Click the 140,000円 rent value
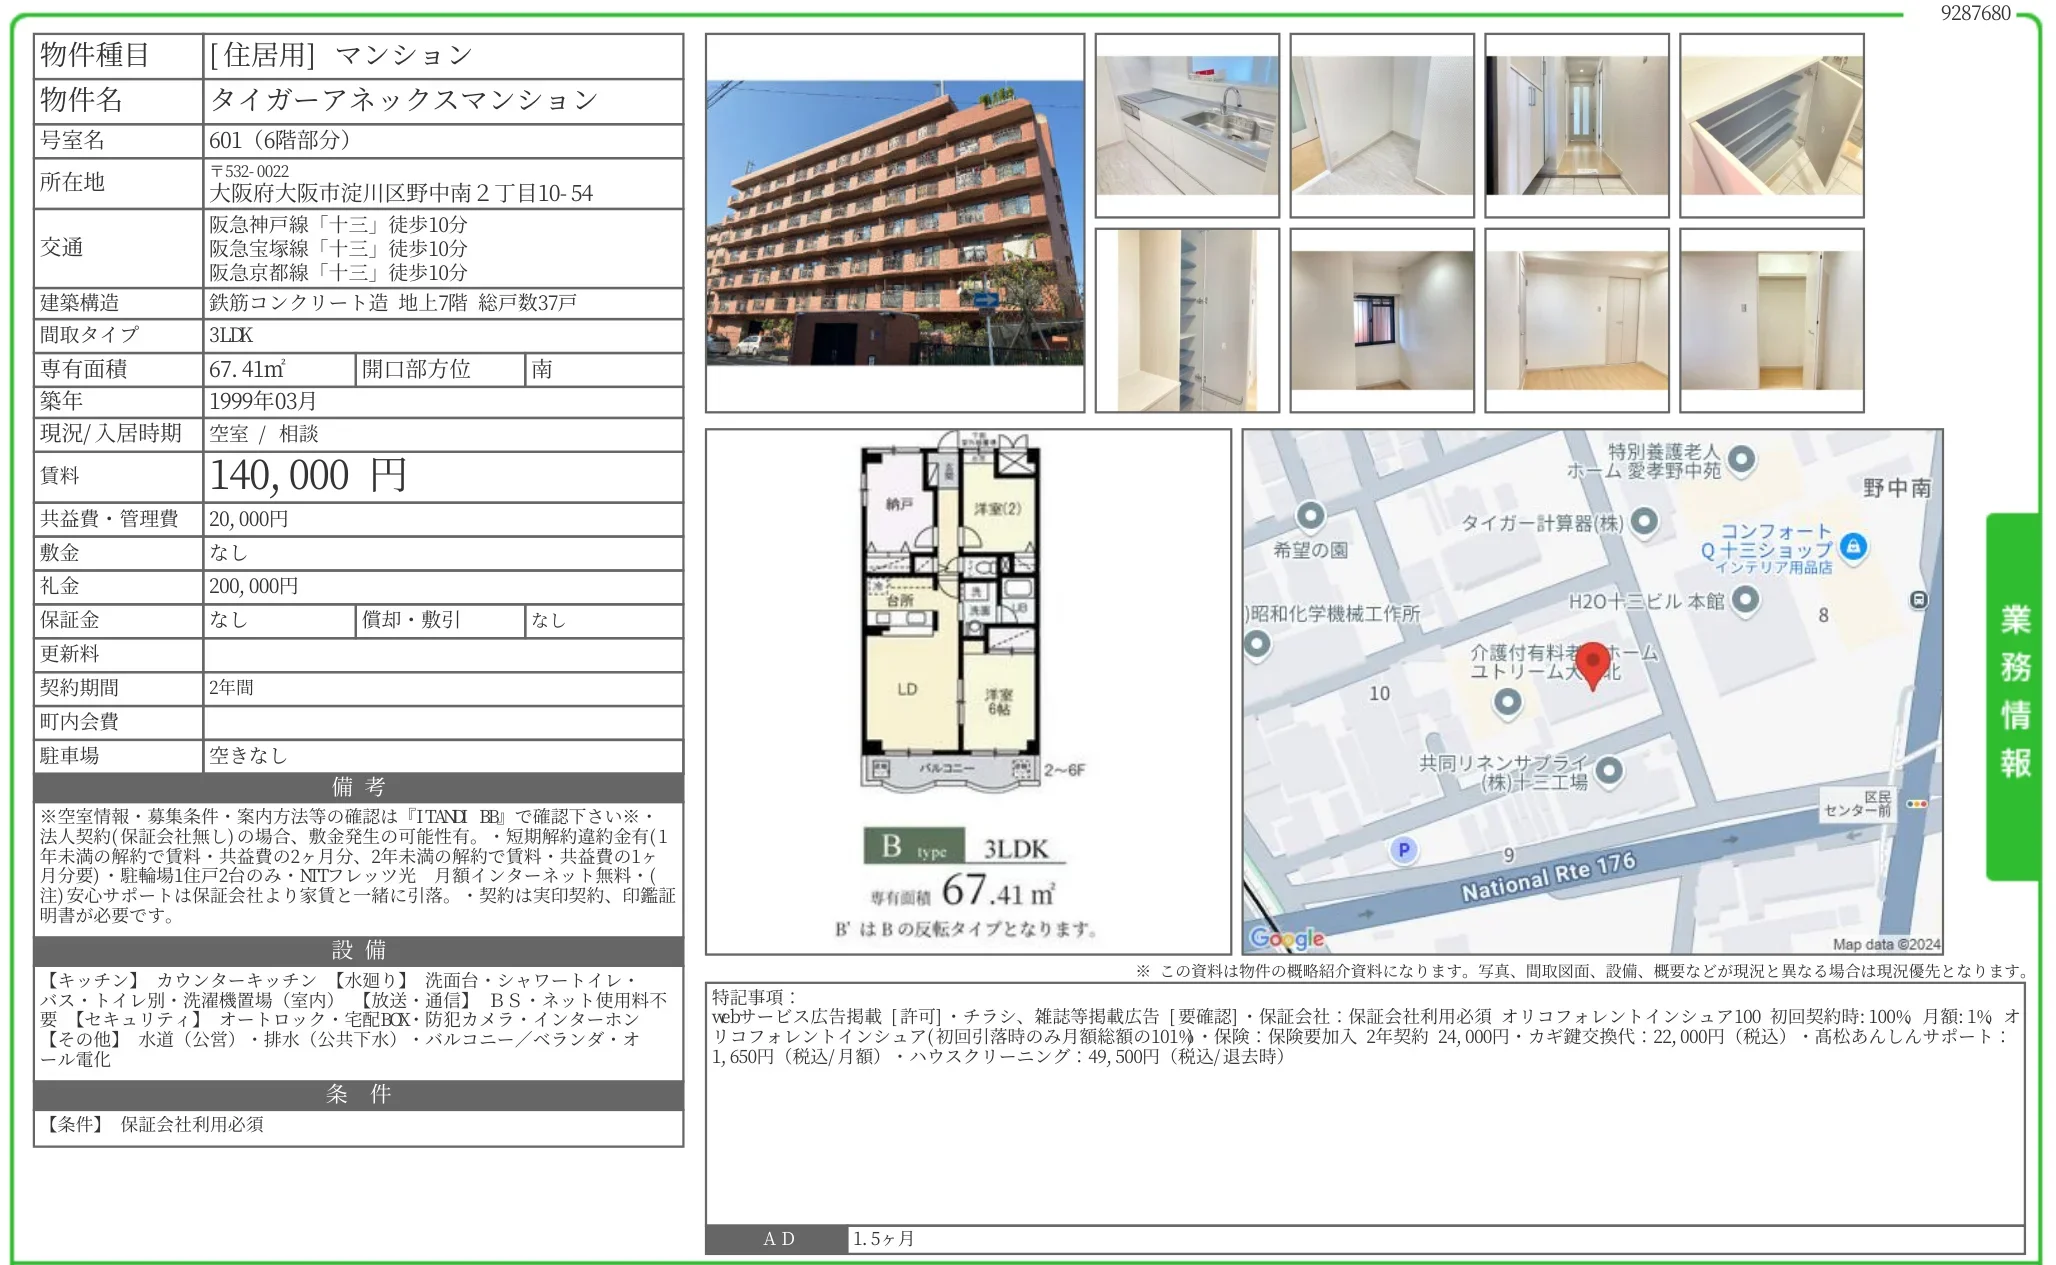Viewport: 2056px width, 1265px height. pos(308,476)
